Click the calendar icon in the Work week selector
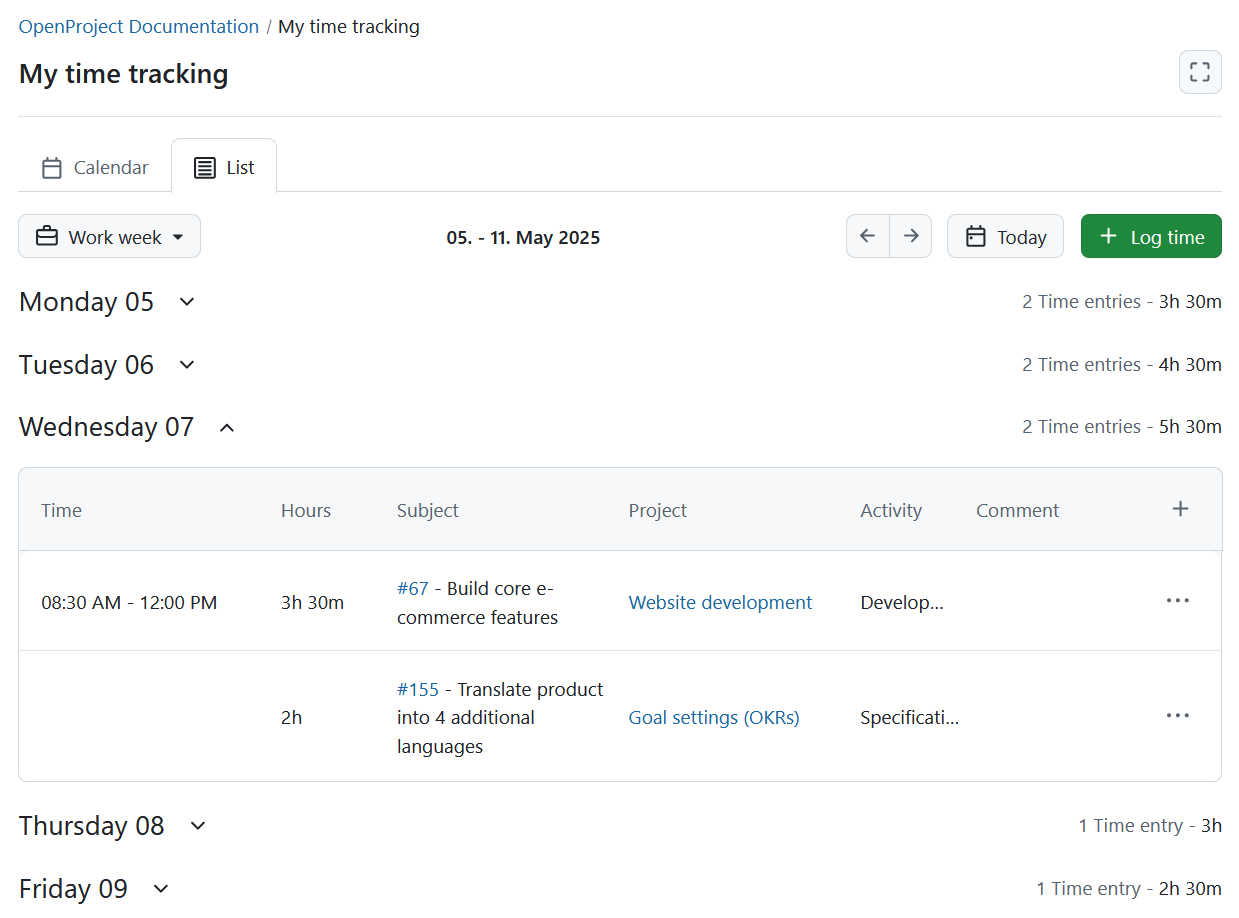Screen dimensions: 1239x918 point(46,236)
